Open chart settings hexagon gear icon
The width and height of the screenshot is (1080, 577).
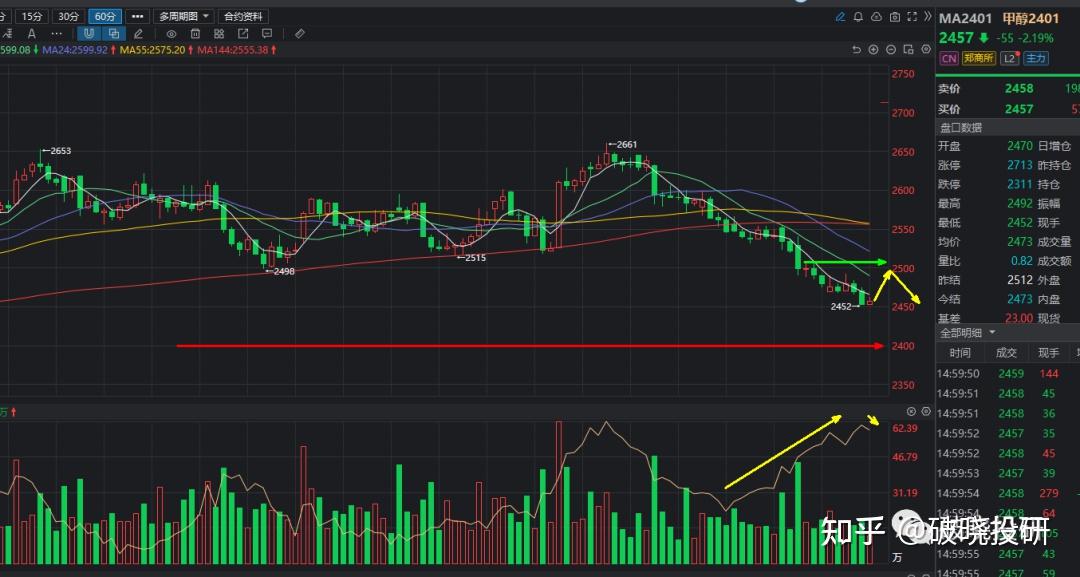[x=926, y=50]
